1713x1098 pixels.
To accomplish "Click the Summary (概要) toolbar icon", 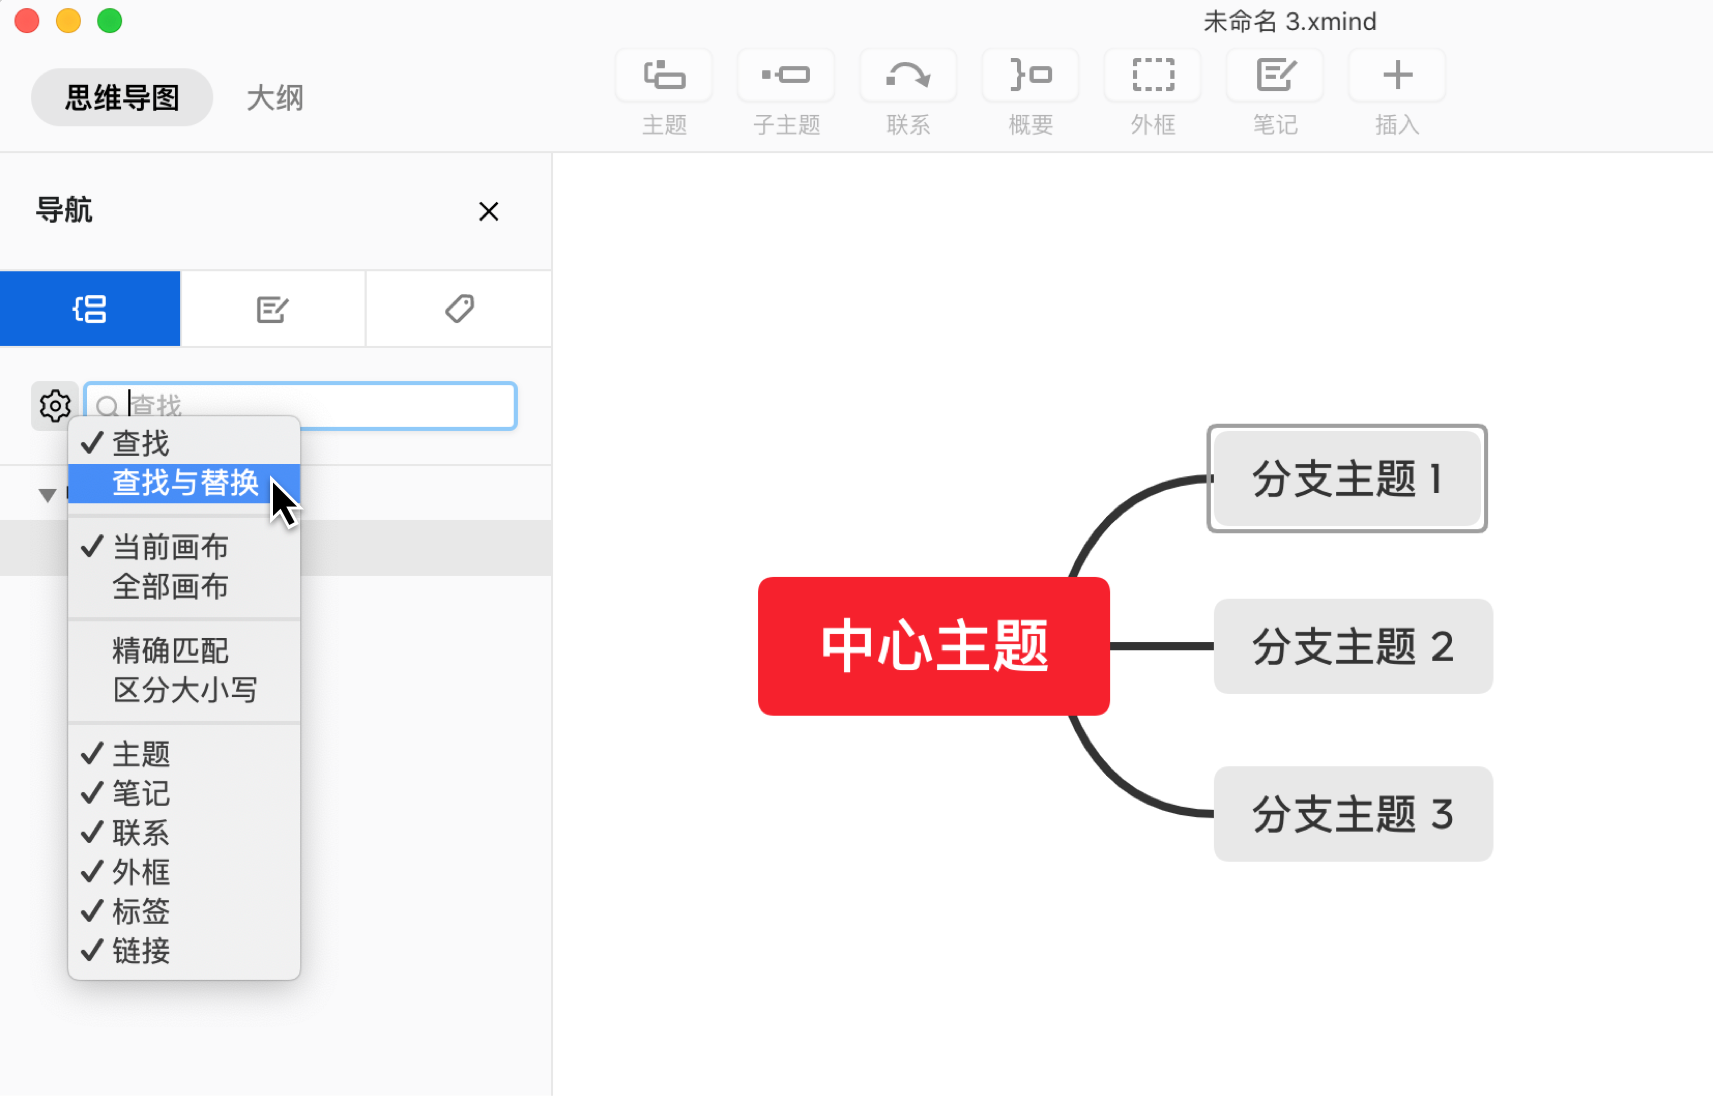I will (1030, 76).
